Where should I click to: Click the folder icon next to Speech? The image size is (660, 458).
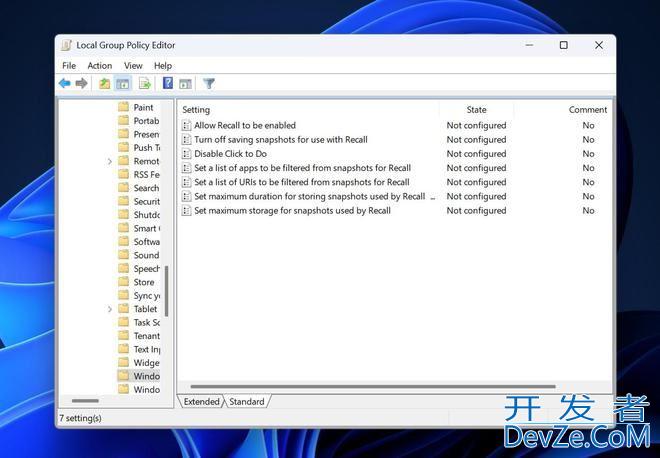click(x=123, y=268)
